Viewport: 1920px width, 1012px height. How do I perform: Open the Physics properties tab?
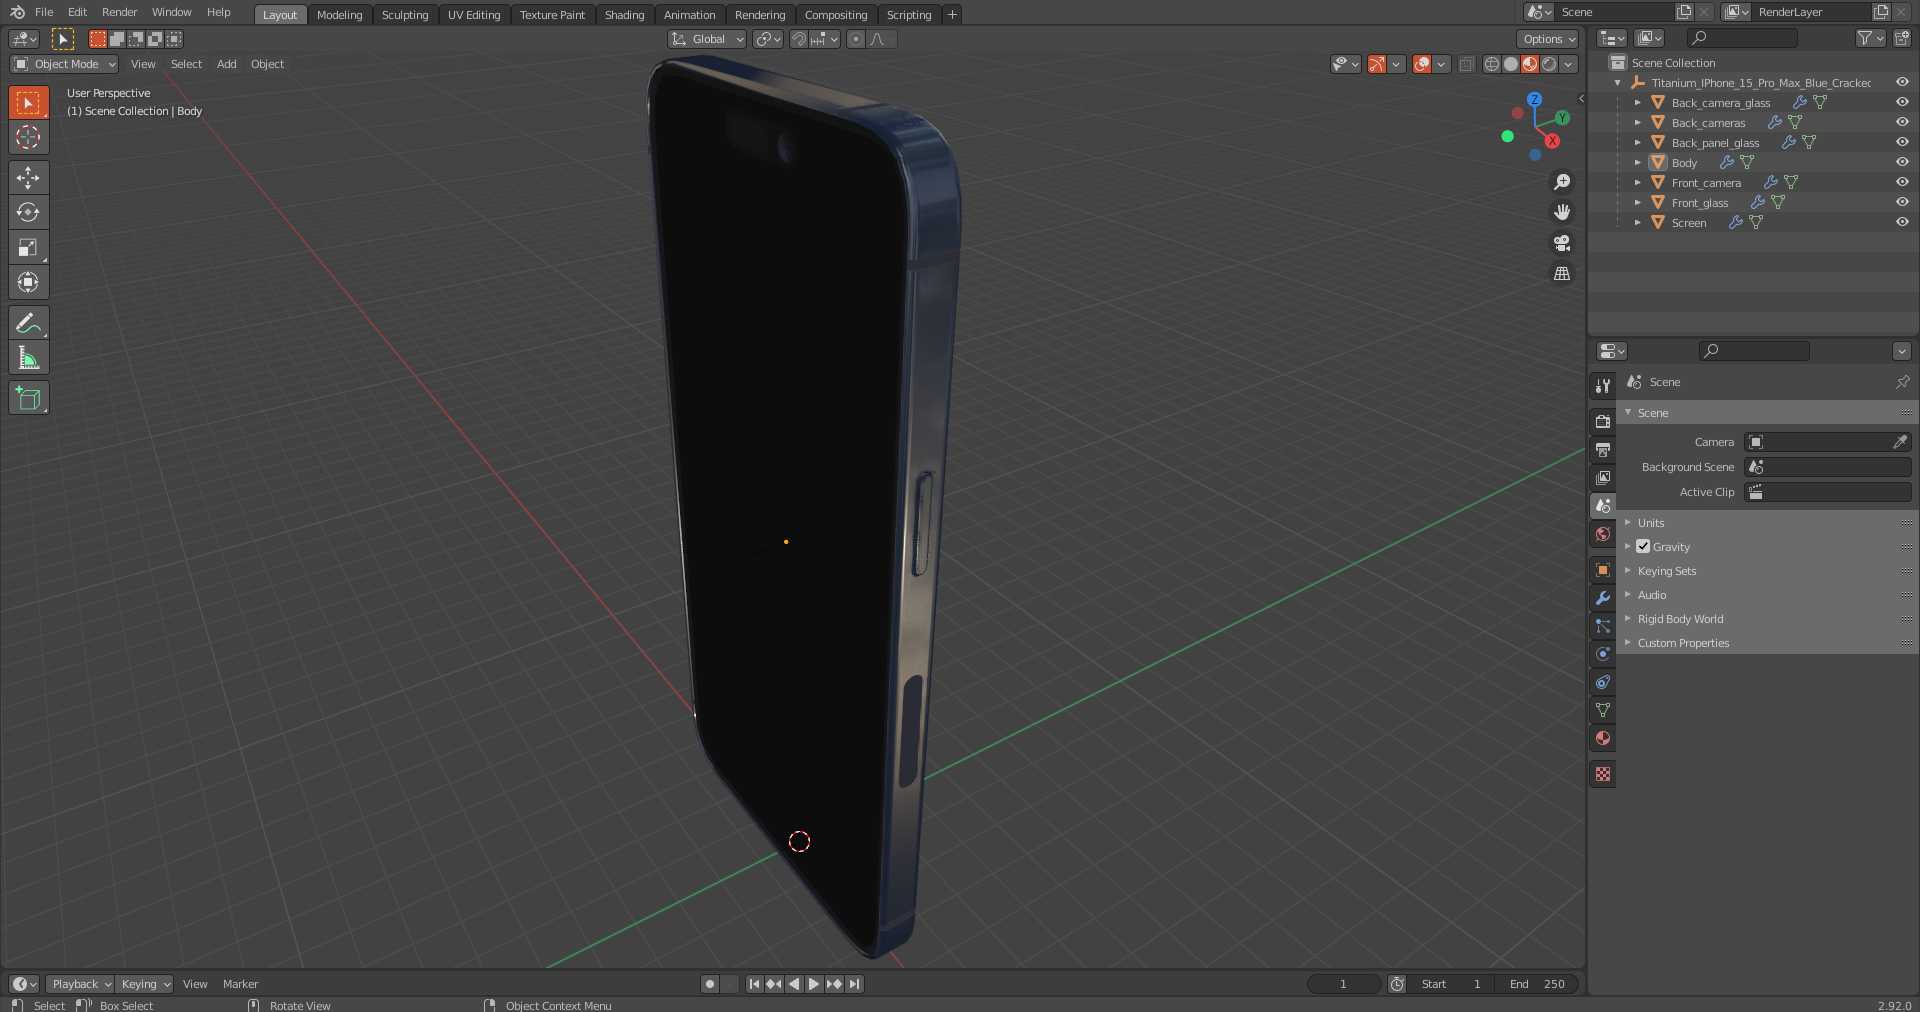pos(1603,654)
